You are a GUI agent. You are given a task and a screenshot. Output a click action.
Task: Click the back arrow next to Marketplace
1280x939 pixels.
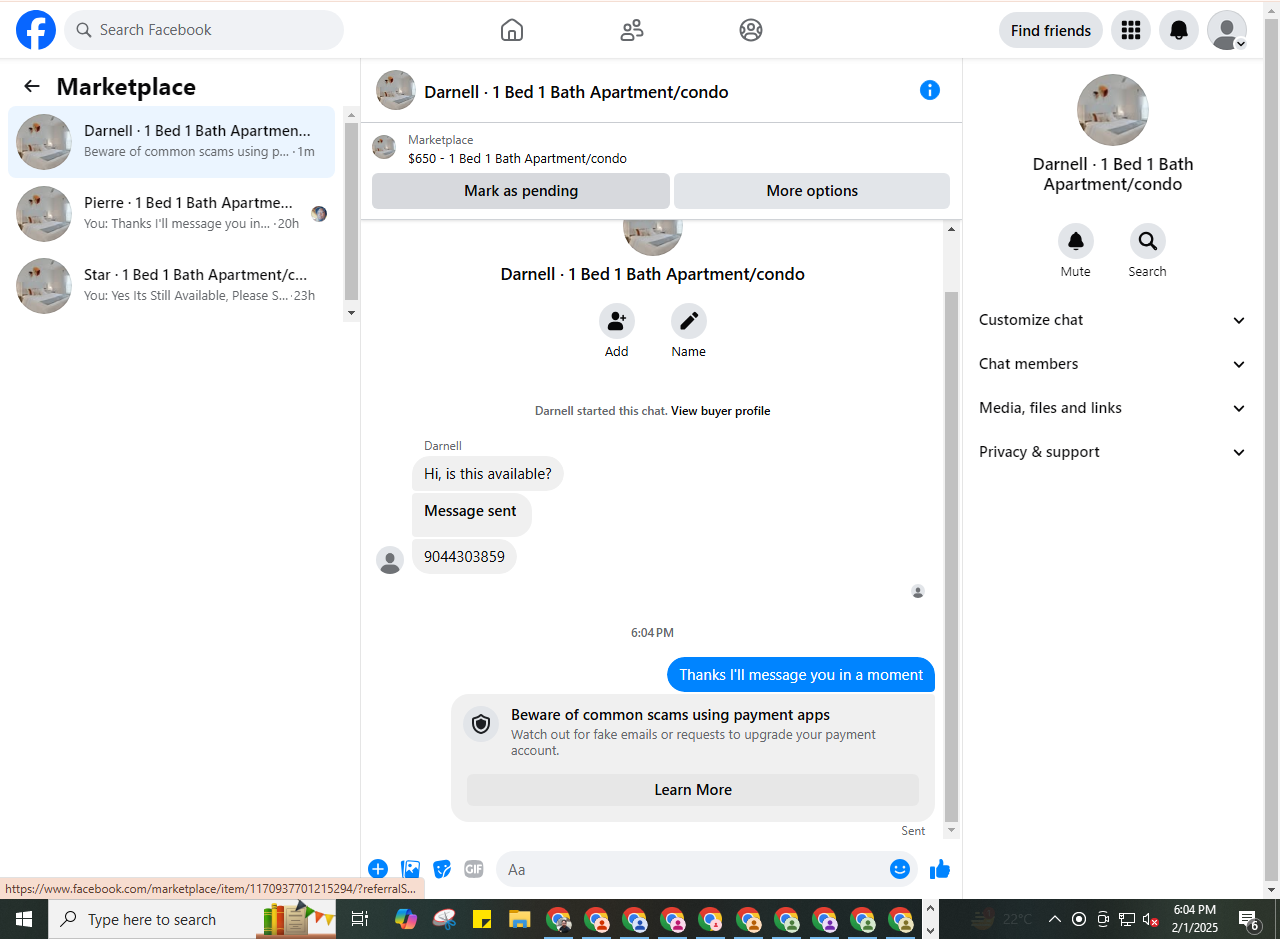32,86
